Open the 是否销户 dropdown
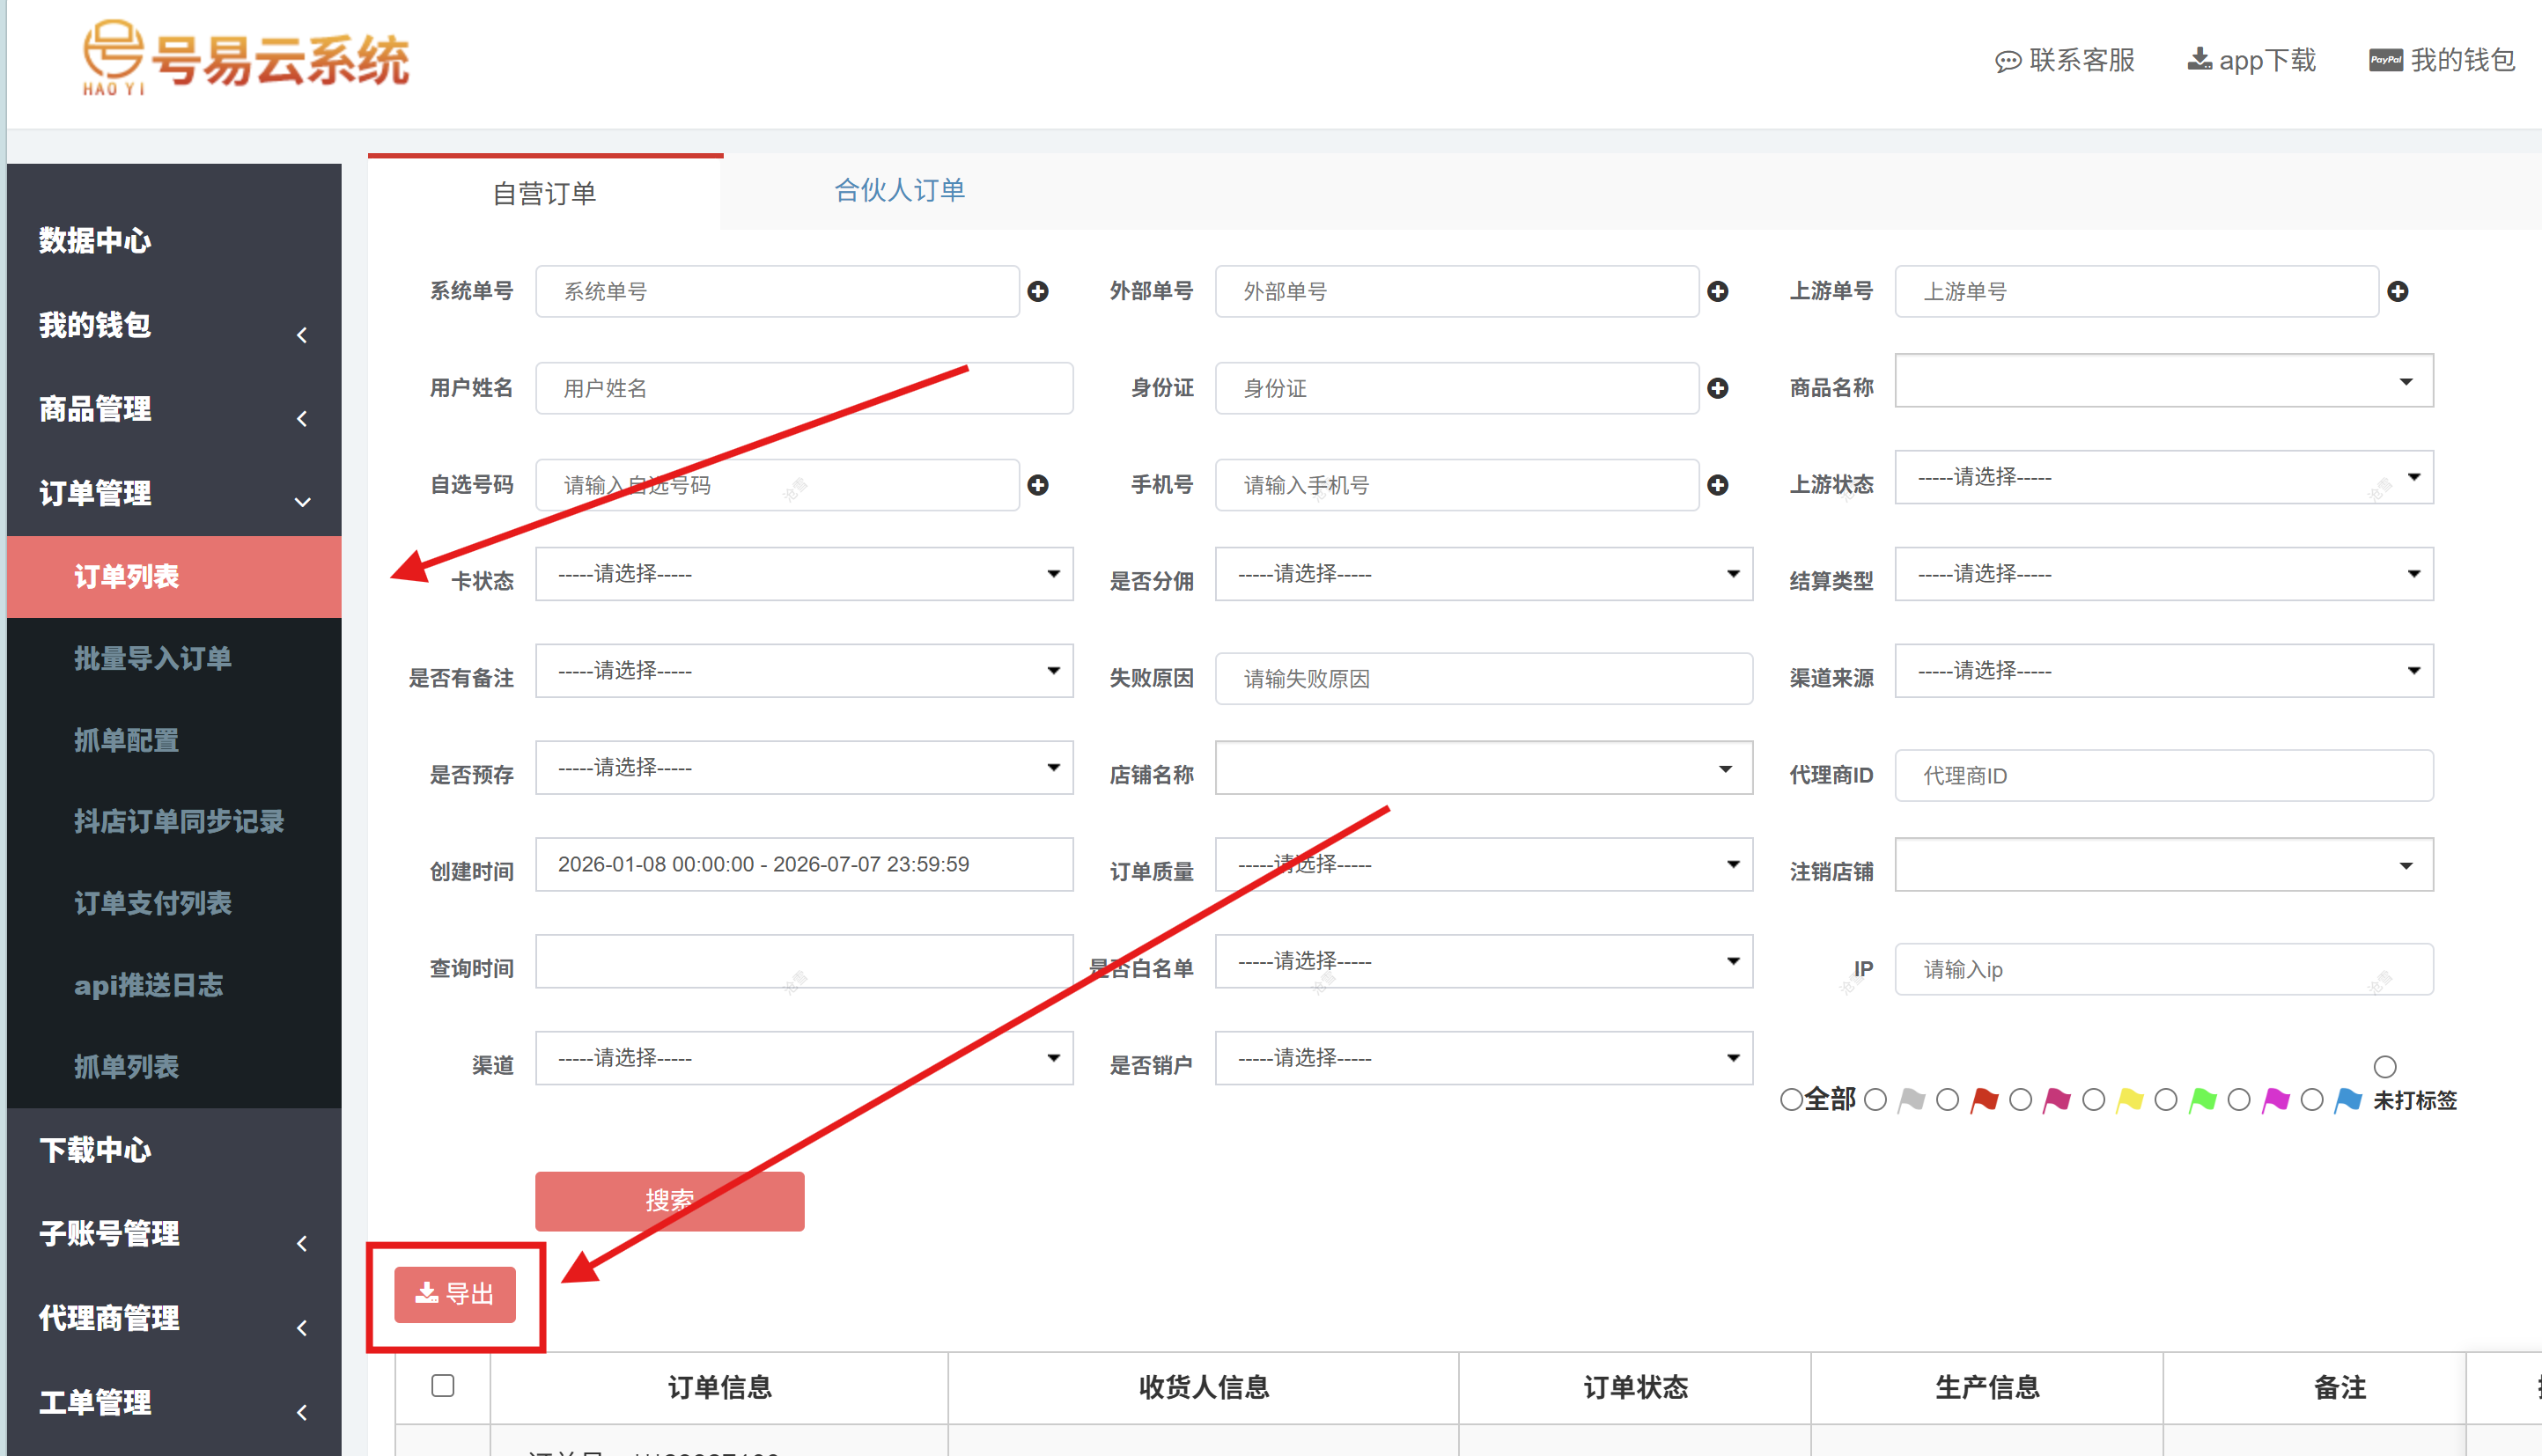The height and width of the screenshot is (1456, 2542). 1484,1058
